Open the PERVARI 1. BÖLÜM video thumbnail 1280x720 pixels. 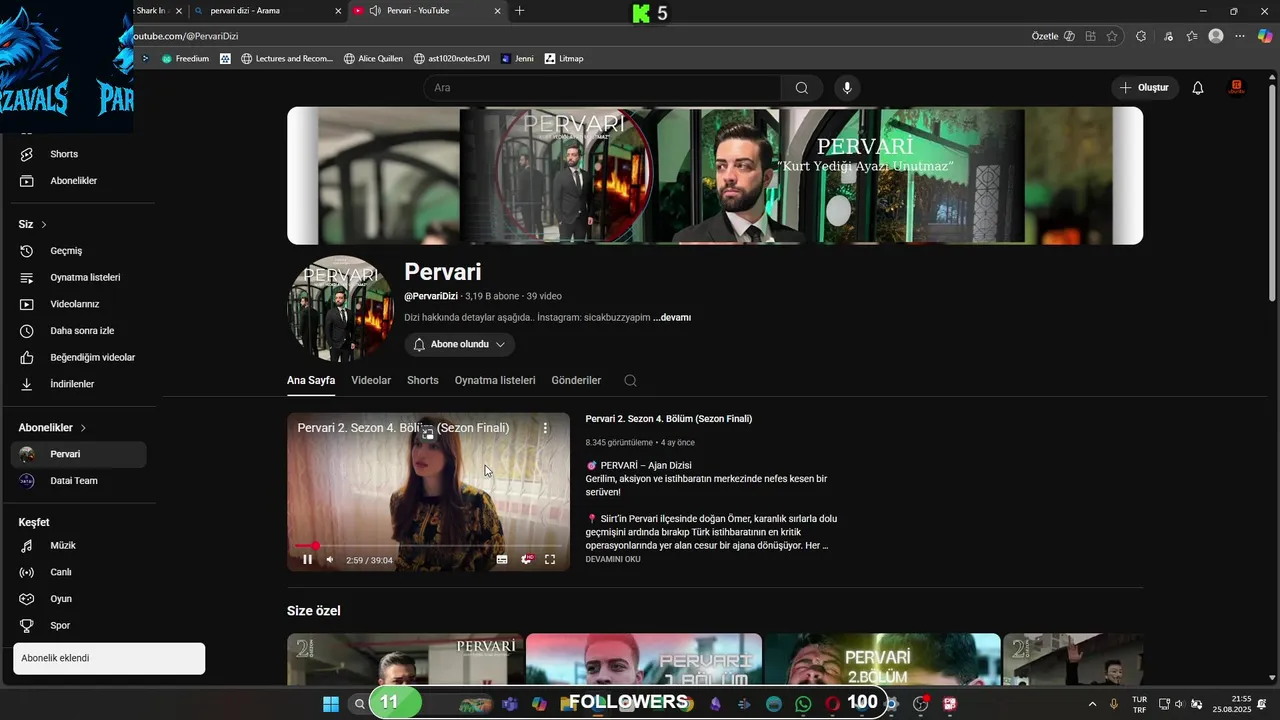(644, 659)
